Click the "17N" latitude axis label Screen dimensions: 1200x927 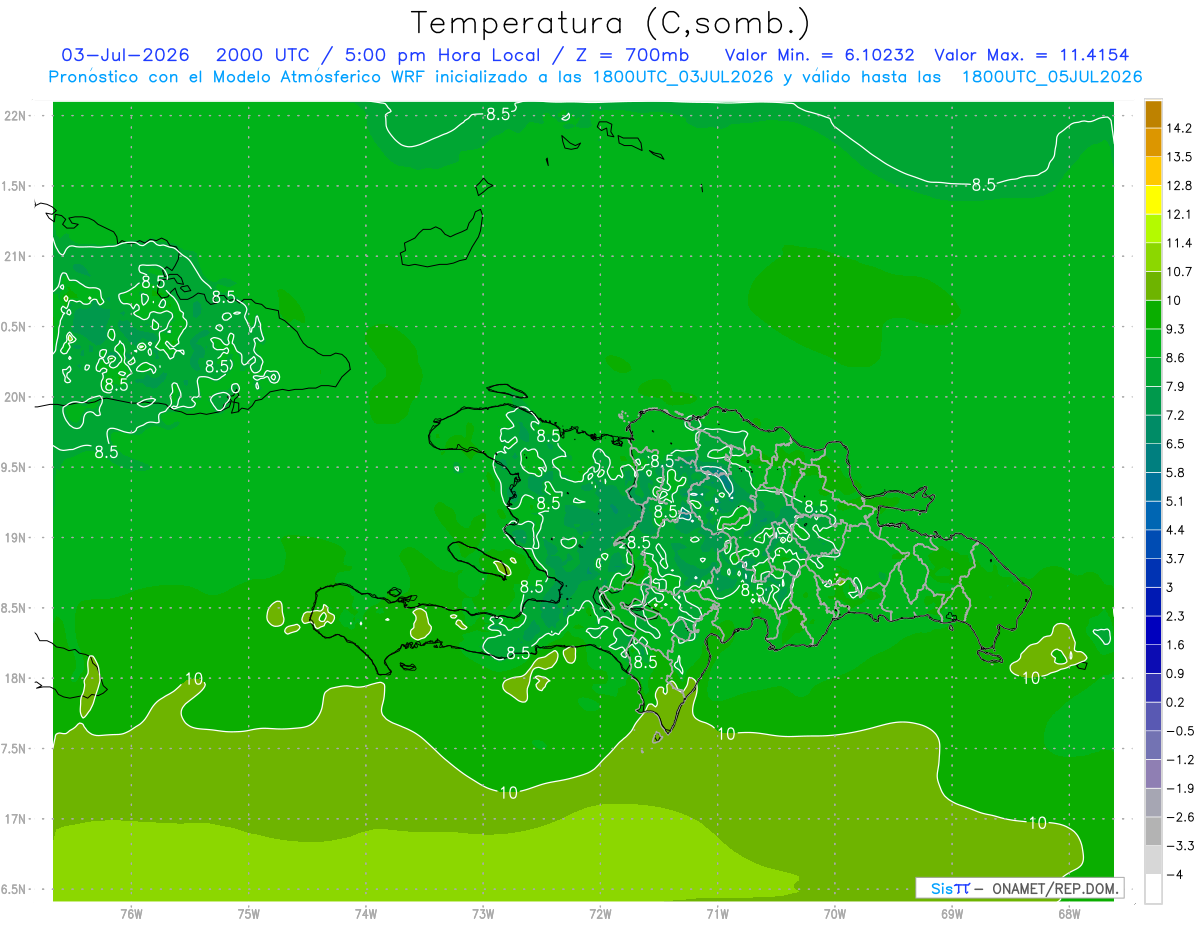(17, 819)
